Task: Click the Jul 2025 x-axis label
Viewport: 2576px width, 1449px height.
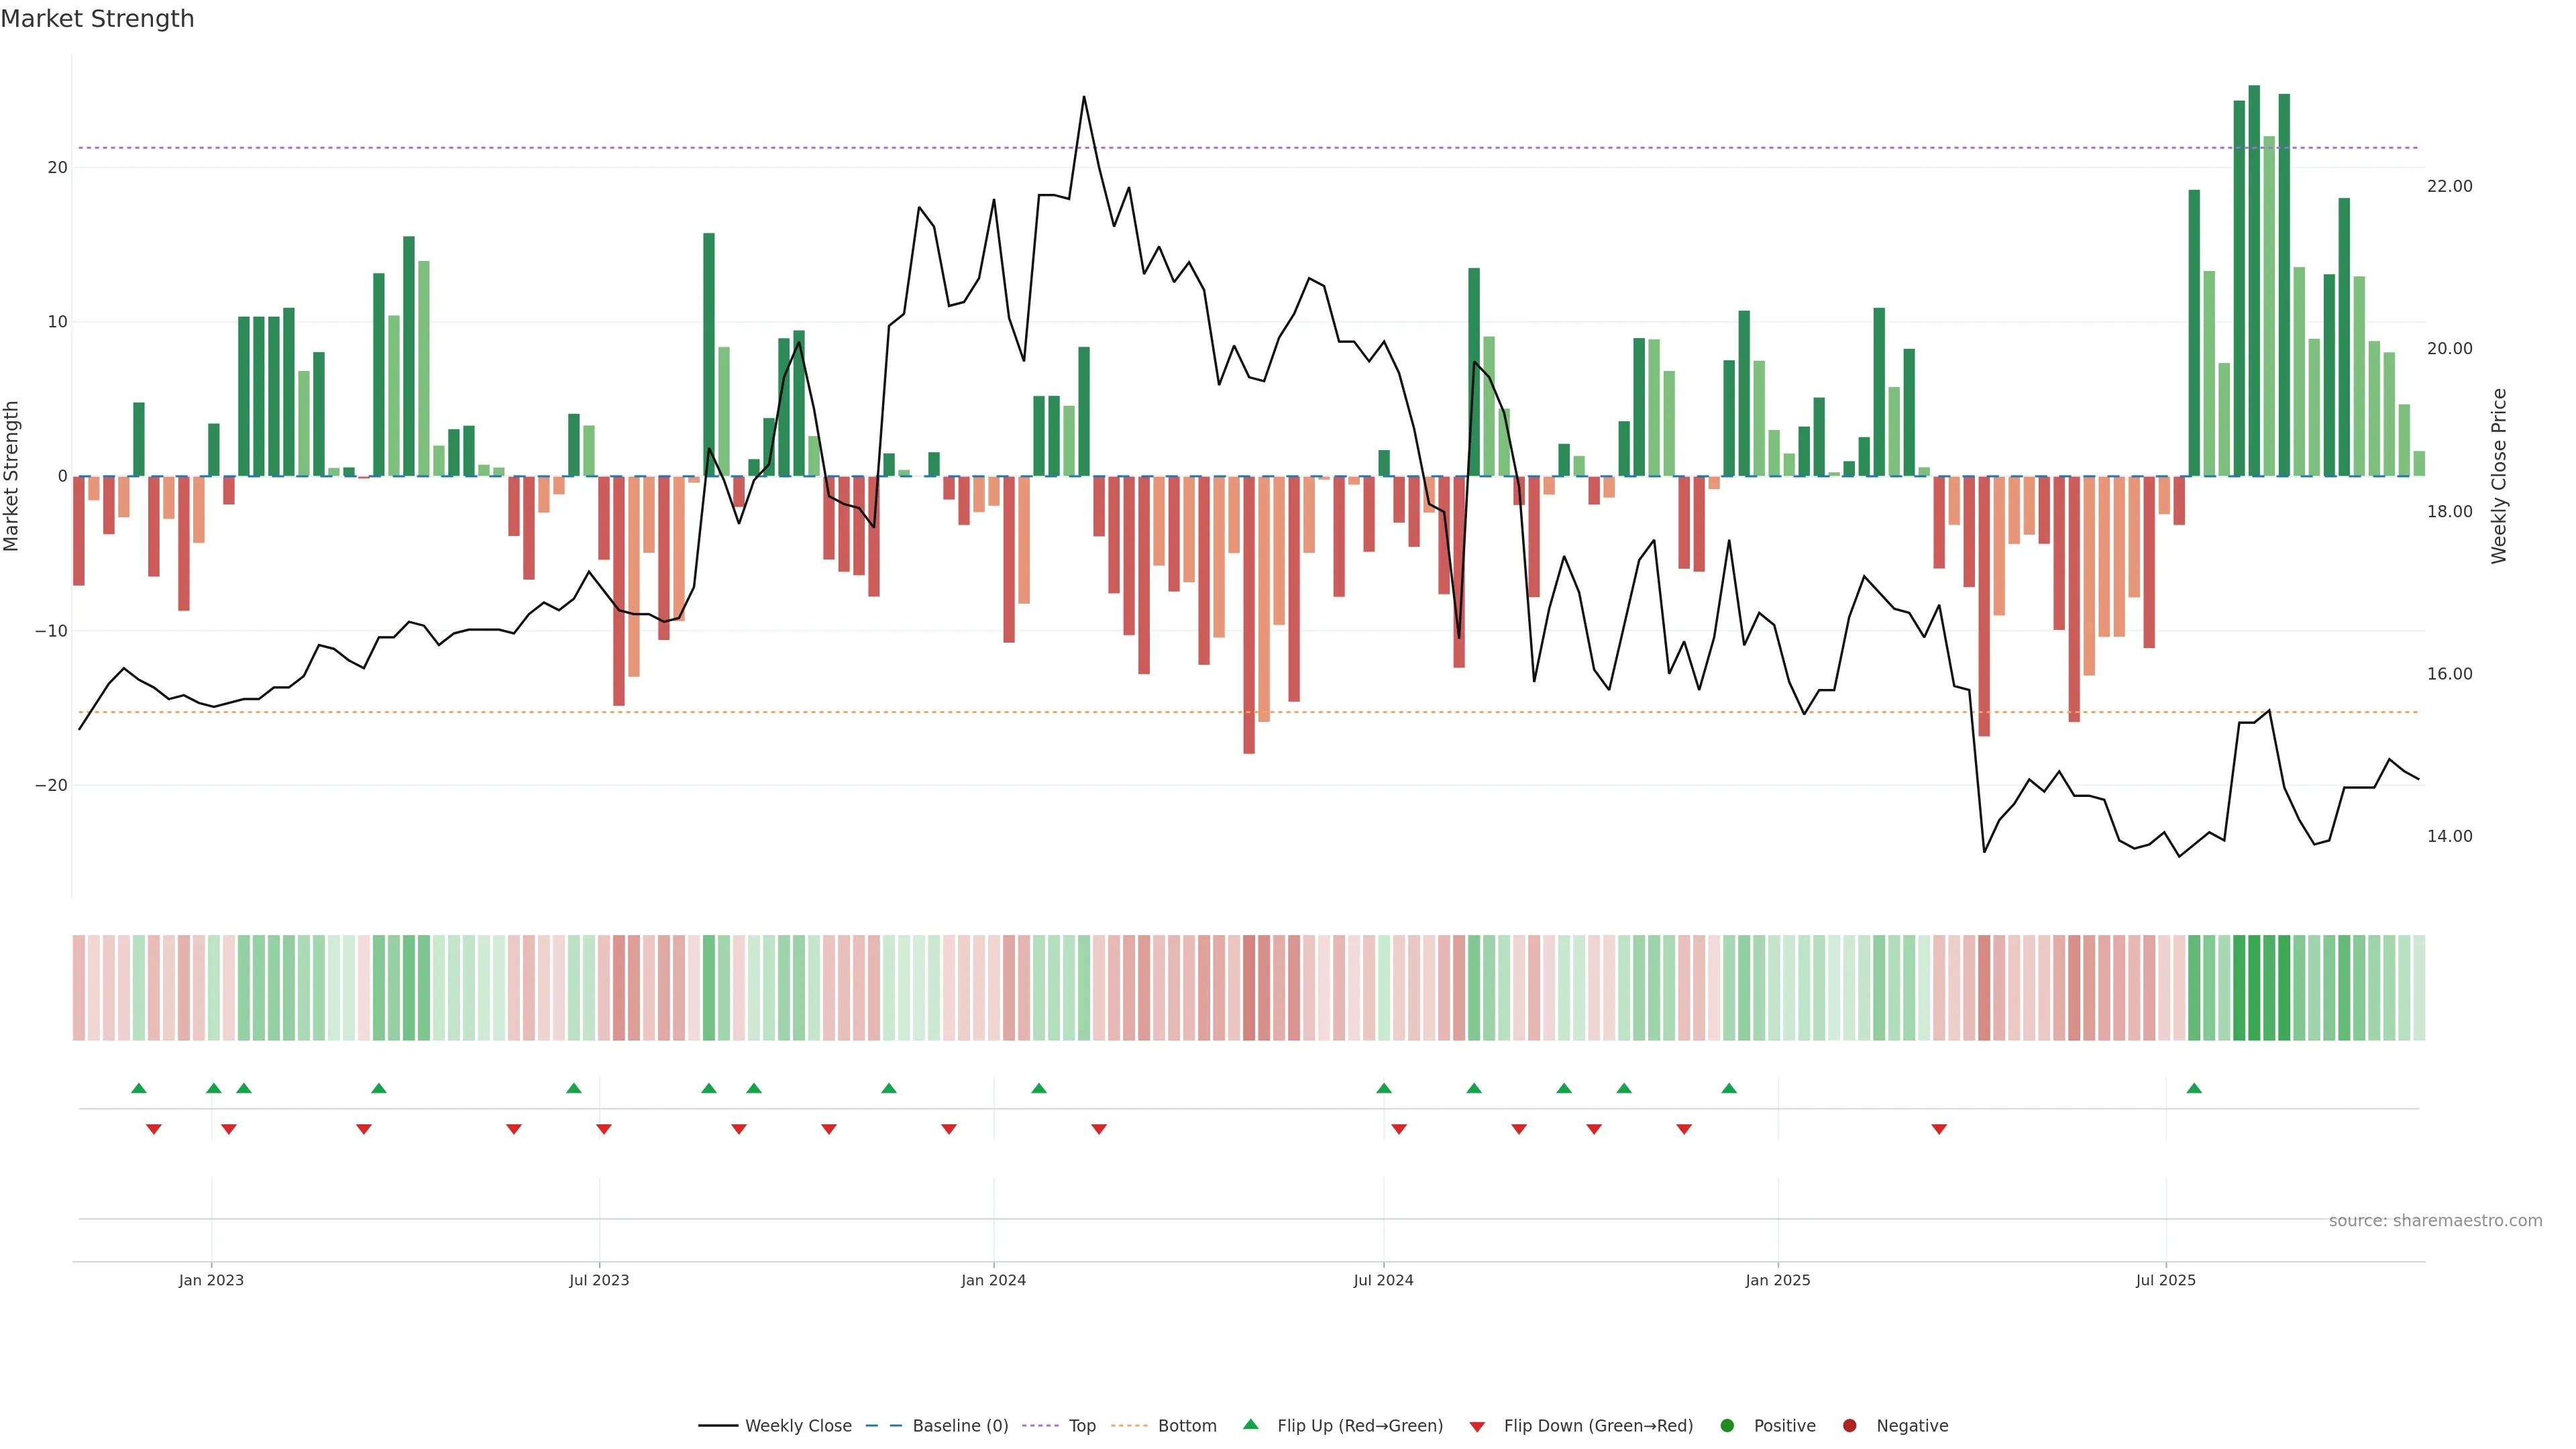Action: coord(2165,1280)
